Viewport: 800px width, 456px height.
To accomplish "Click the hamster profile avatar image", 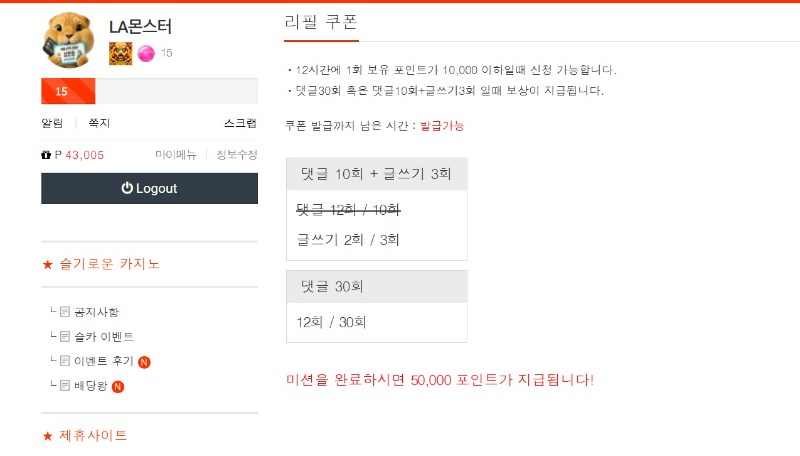I will coord(68,40).
